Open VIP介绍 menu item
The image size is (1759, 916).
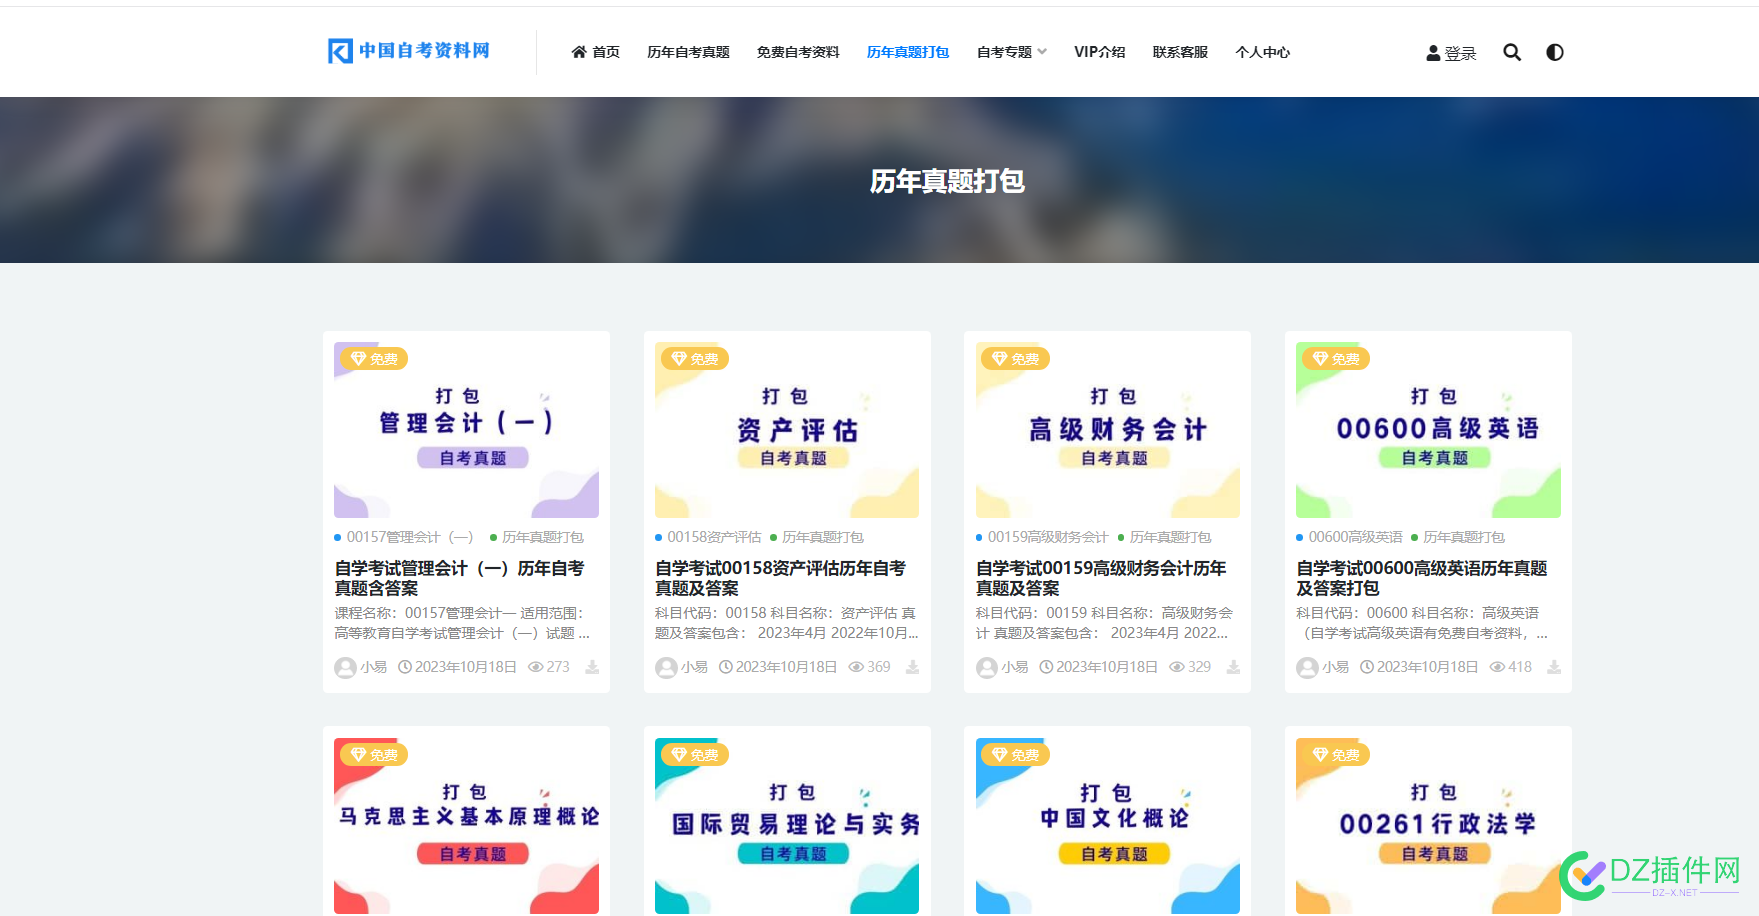pos(1100,52)
